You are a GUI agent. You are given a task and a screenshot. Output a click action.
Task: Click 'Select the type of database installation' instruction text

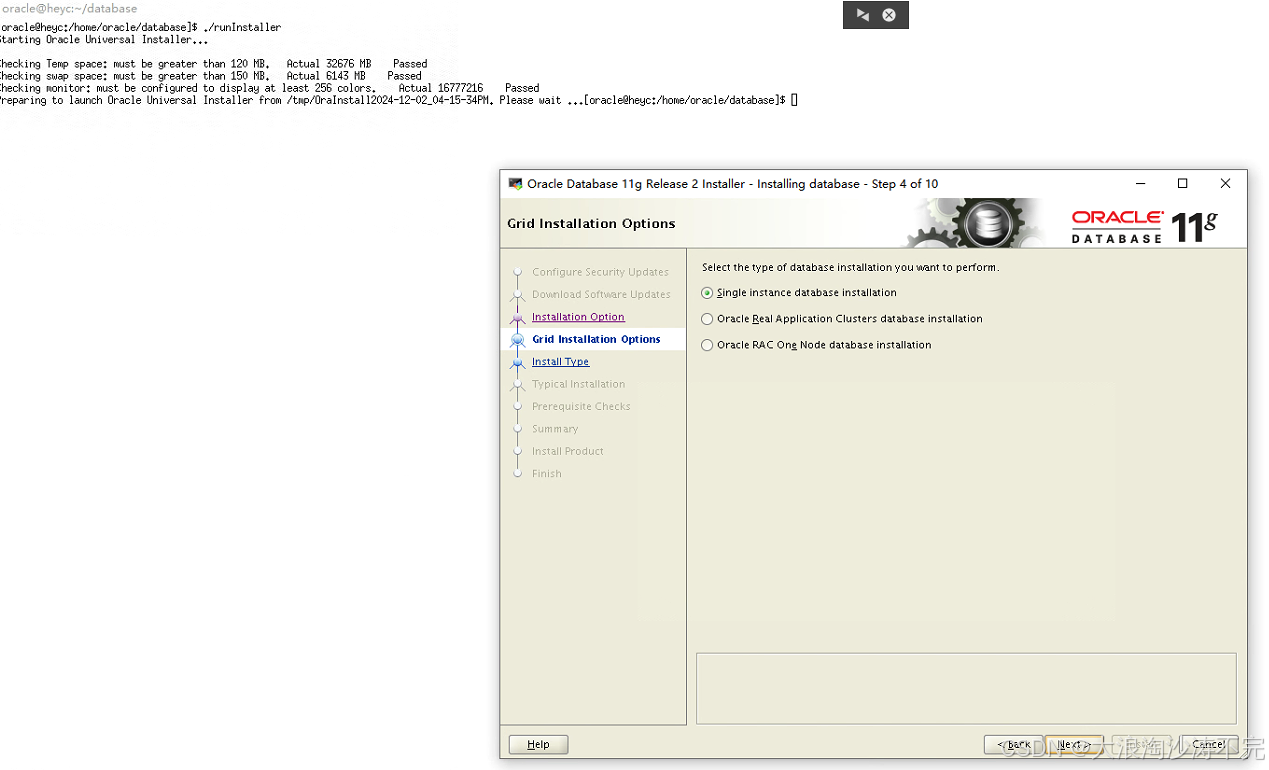850,268
